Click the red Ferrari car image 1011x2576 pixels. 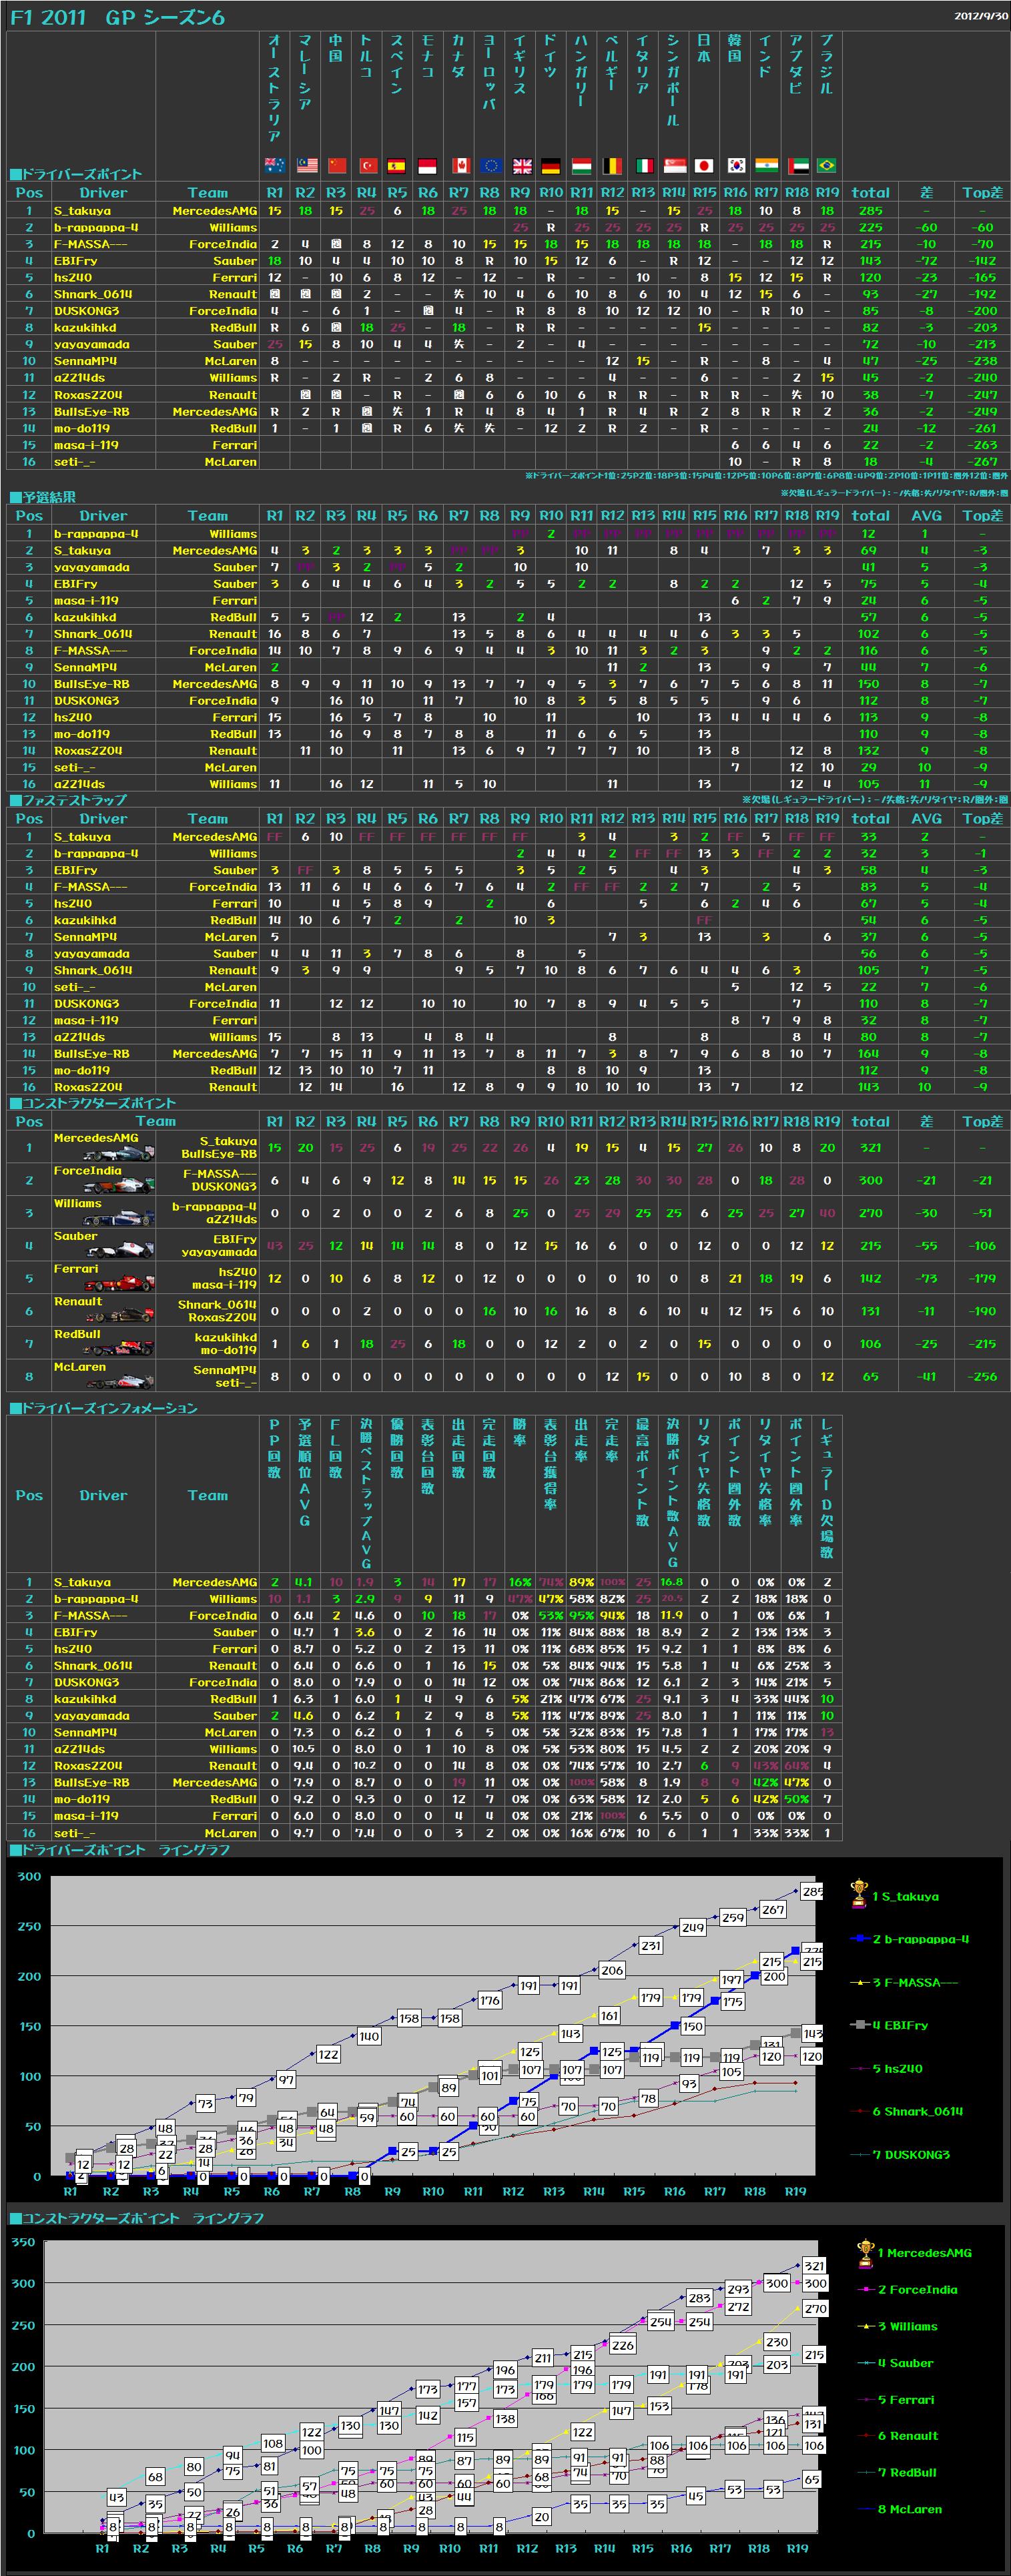[120, 1284]
